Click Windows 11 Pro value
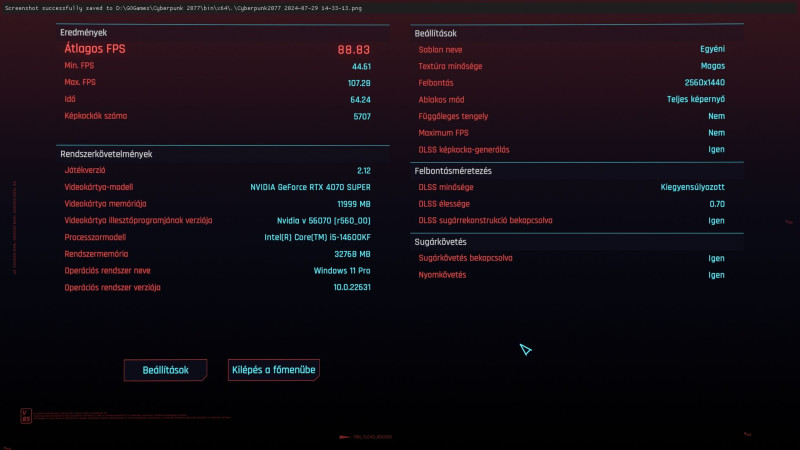800x450 pixels. (x=342, y=271)
